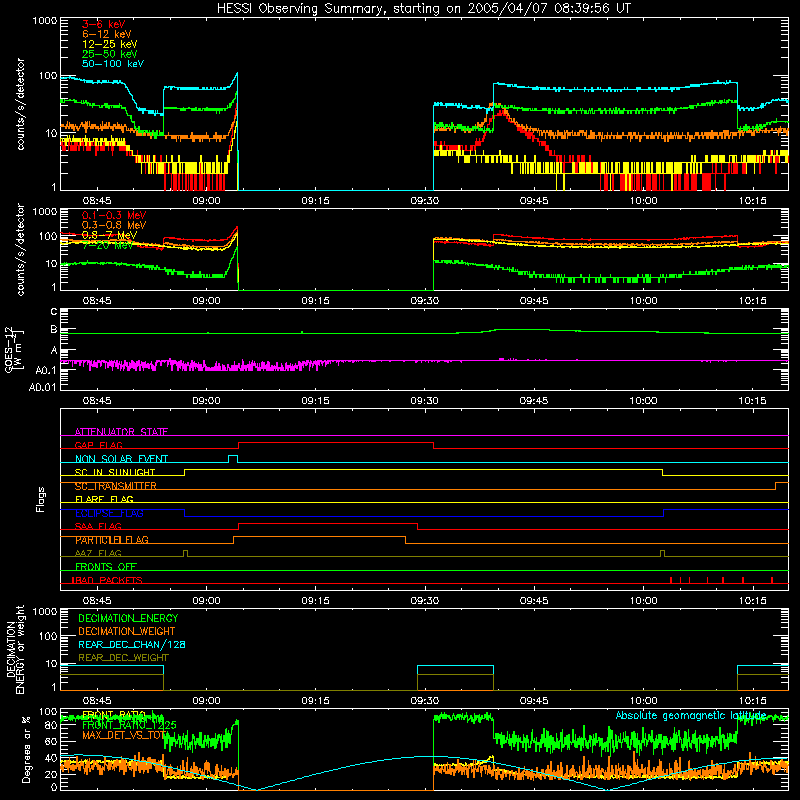Click the 'GAP_FLAG' flag label
The height and width of the screenshot is (800, 800).
tap(98, 445)
